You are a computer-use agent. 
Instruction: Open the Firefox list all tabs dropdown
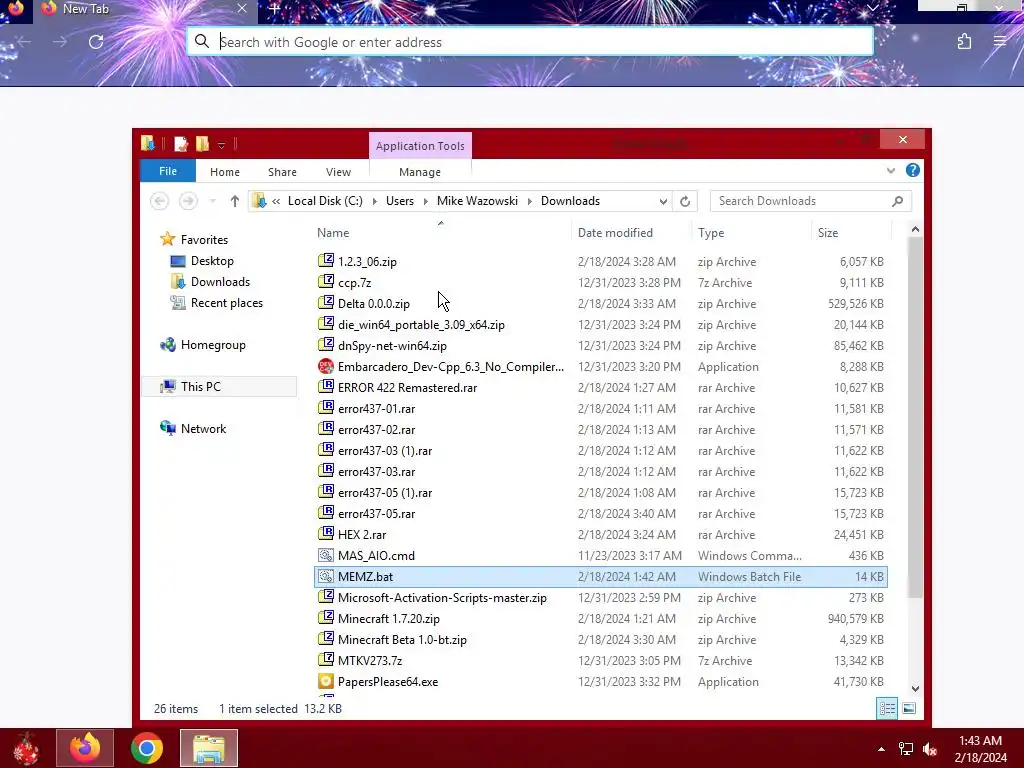pyautogui.click(x=872, y=8)
